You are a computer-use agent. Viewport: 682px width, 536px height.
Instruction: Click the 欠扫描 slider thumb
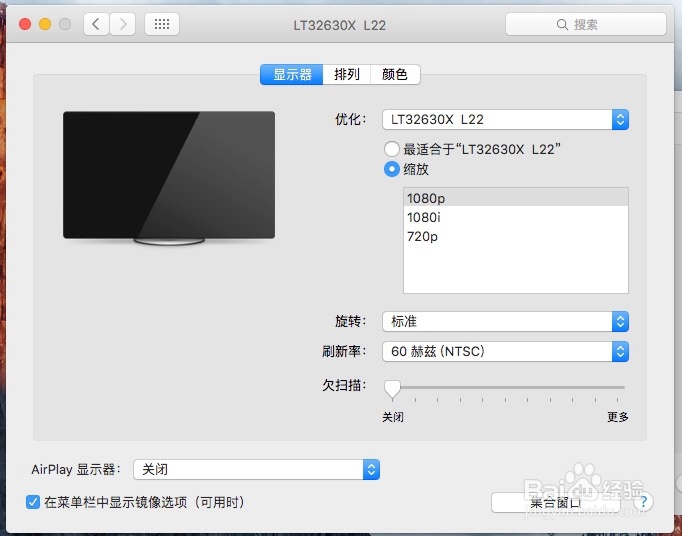point(392,389)
